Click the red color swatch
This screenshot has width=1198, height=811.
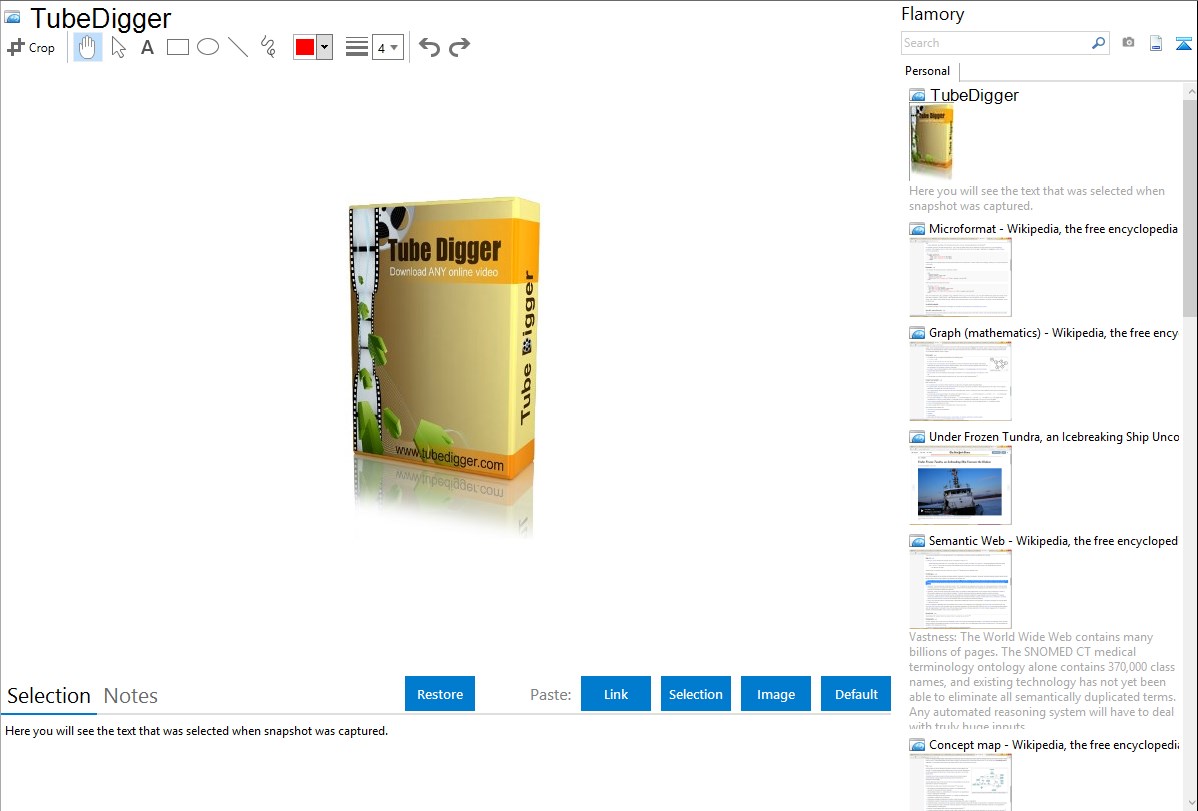pos(305,47)
